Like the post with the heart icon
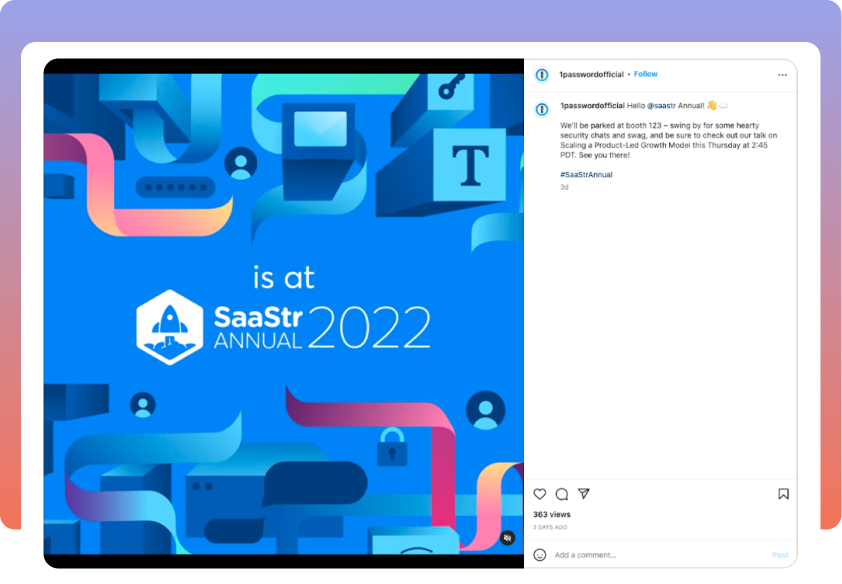842x584 pixels. pos(540,494)
